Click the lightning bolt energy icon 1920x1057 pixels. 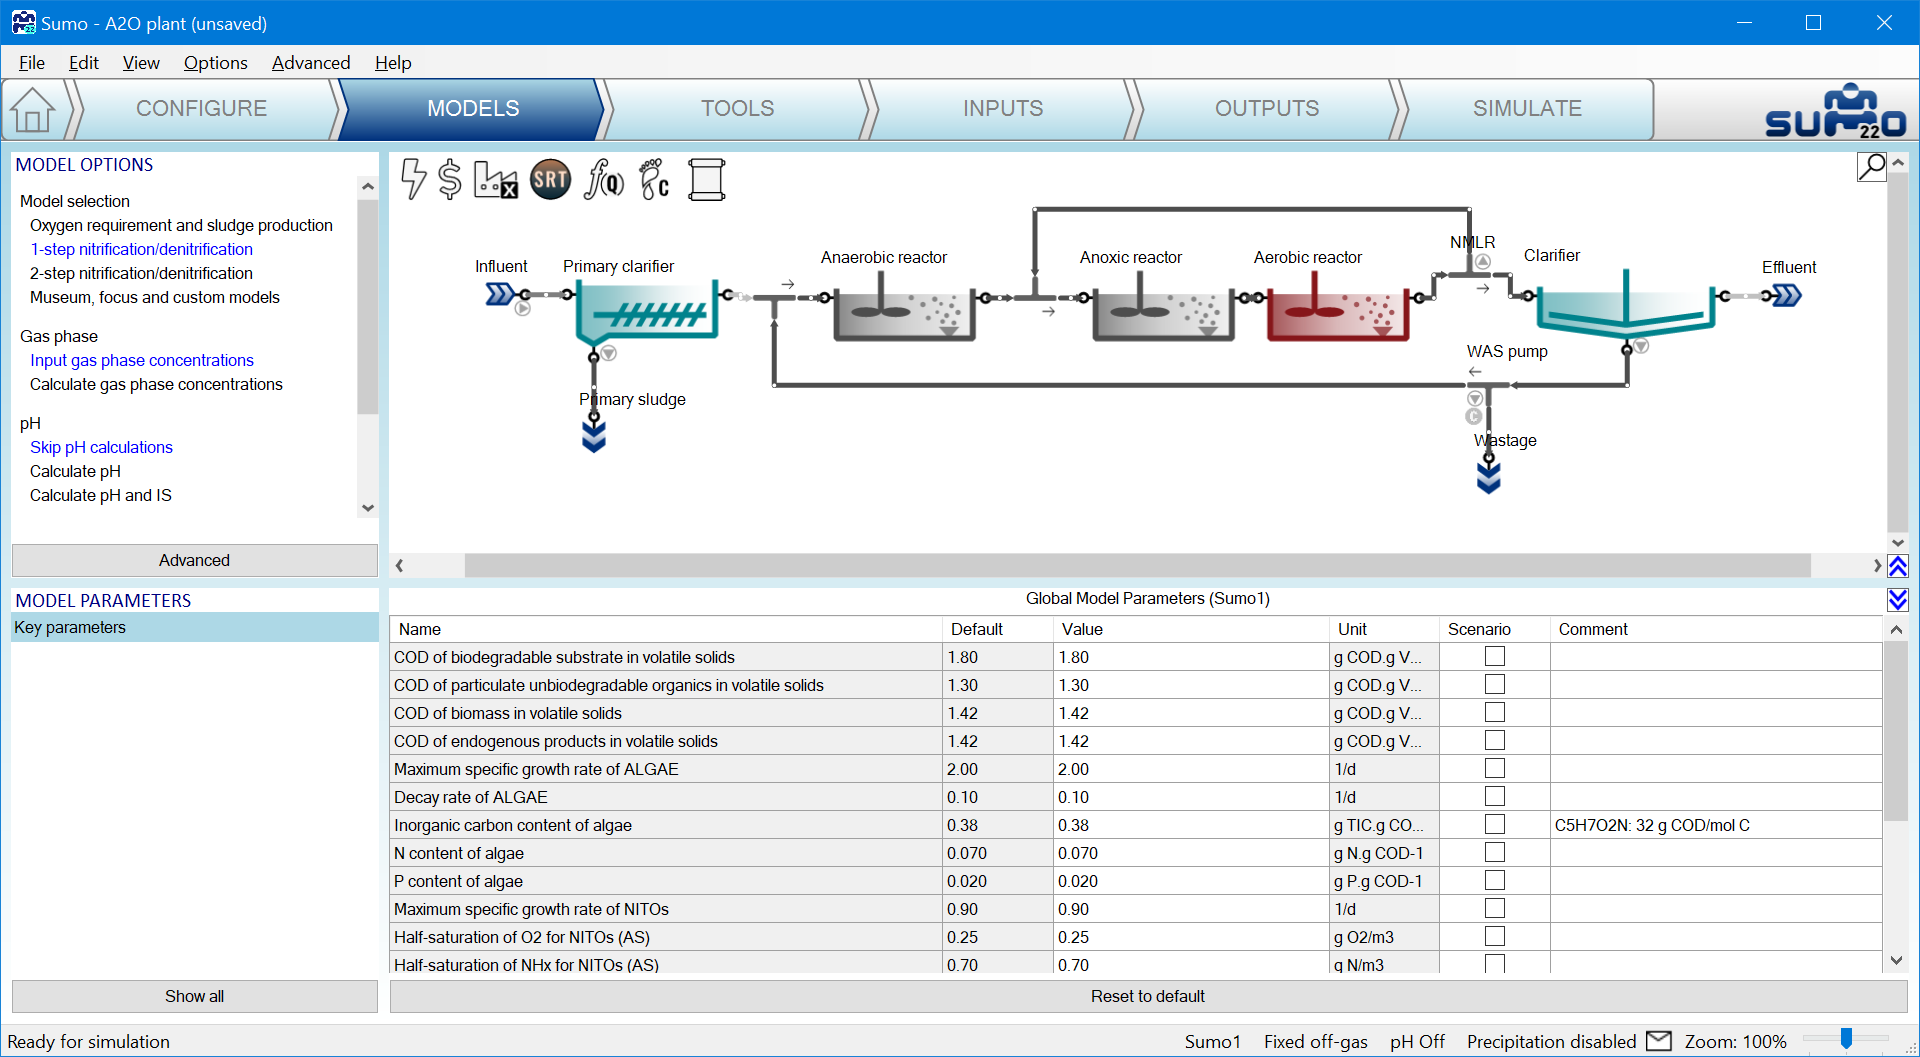click(x=413, y=180)
